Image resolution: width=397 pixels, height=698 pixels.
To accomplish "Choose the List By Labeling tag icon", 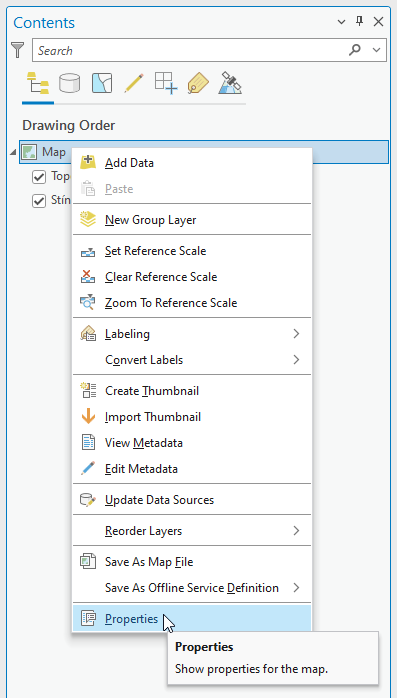I will (x=198, y=83).
